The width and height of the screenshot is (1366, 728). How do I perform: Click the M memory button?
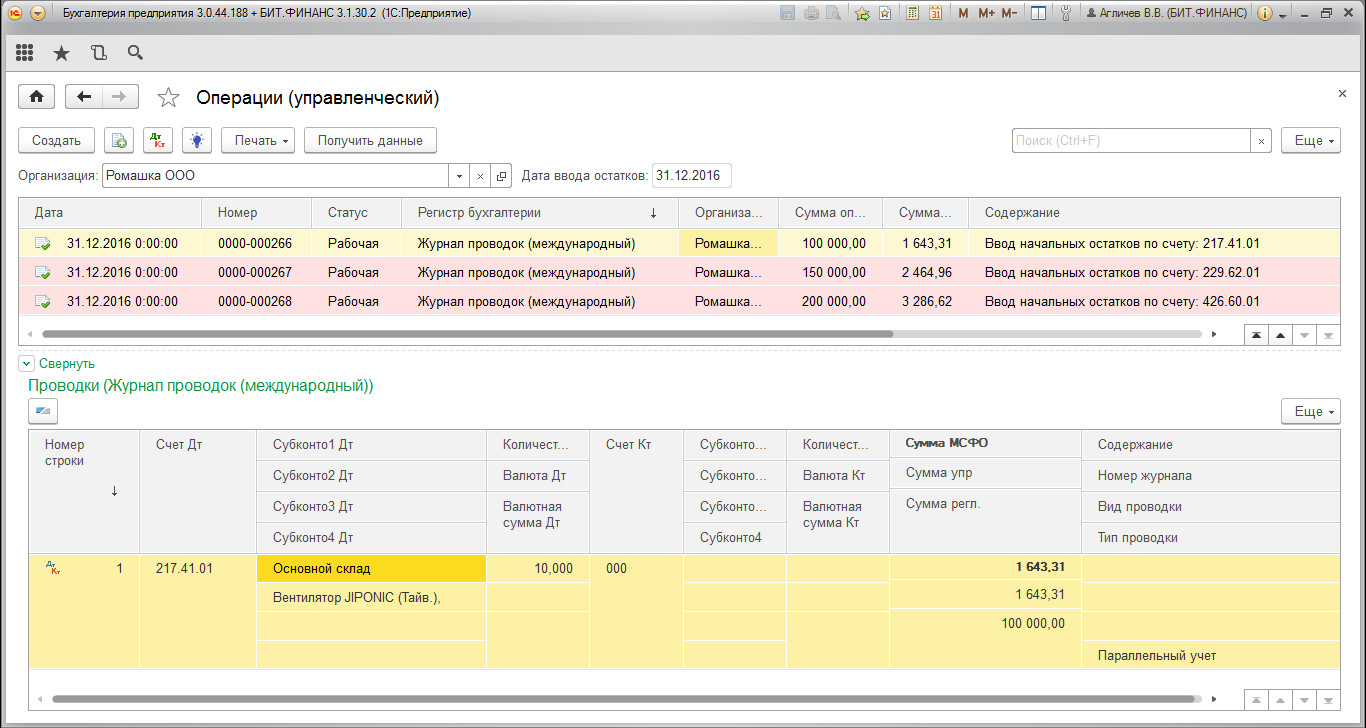[963, 13]
